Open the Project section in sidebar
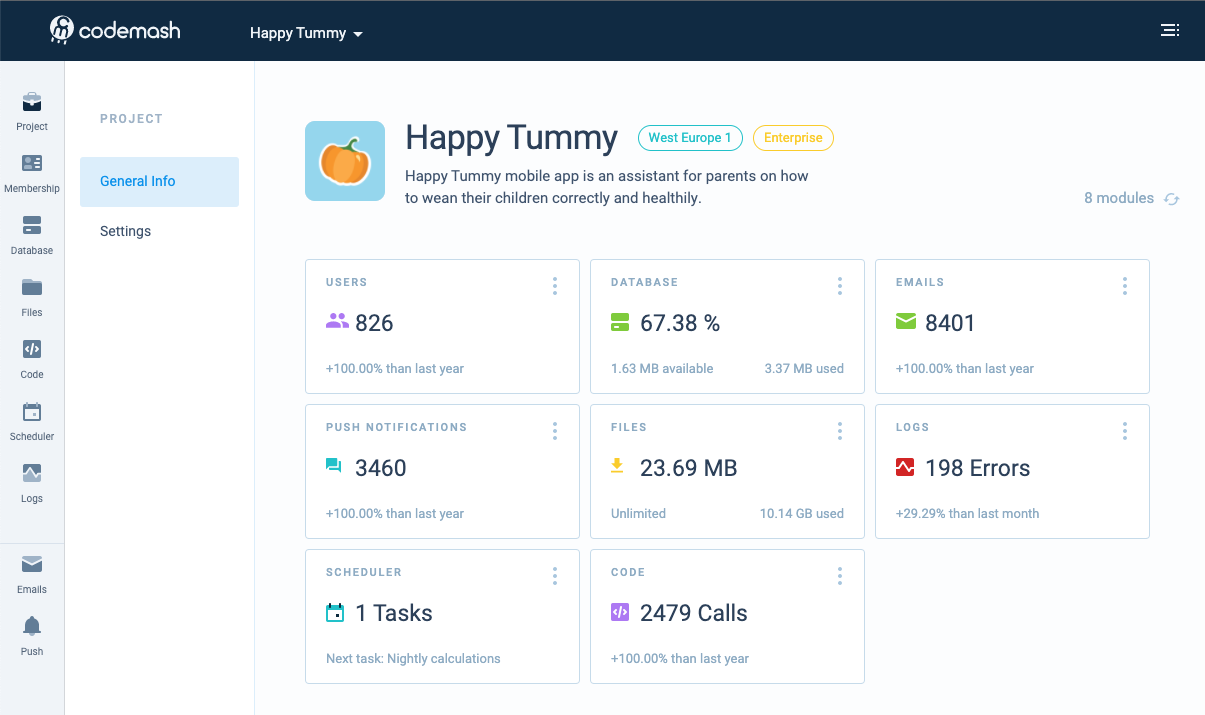The height and width of the screenshot is (715, 1205). pyautogui.click(x=32, y=110)
